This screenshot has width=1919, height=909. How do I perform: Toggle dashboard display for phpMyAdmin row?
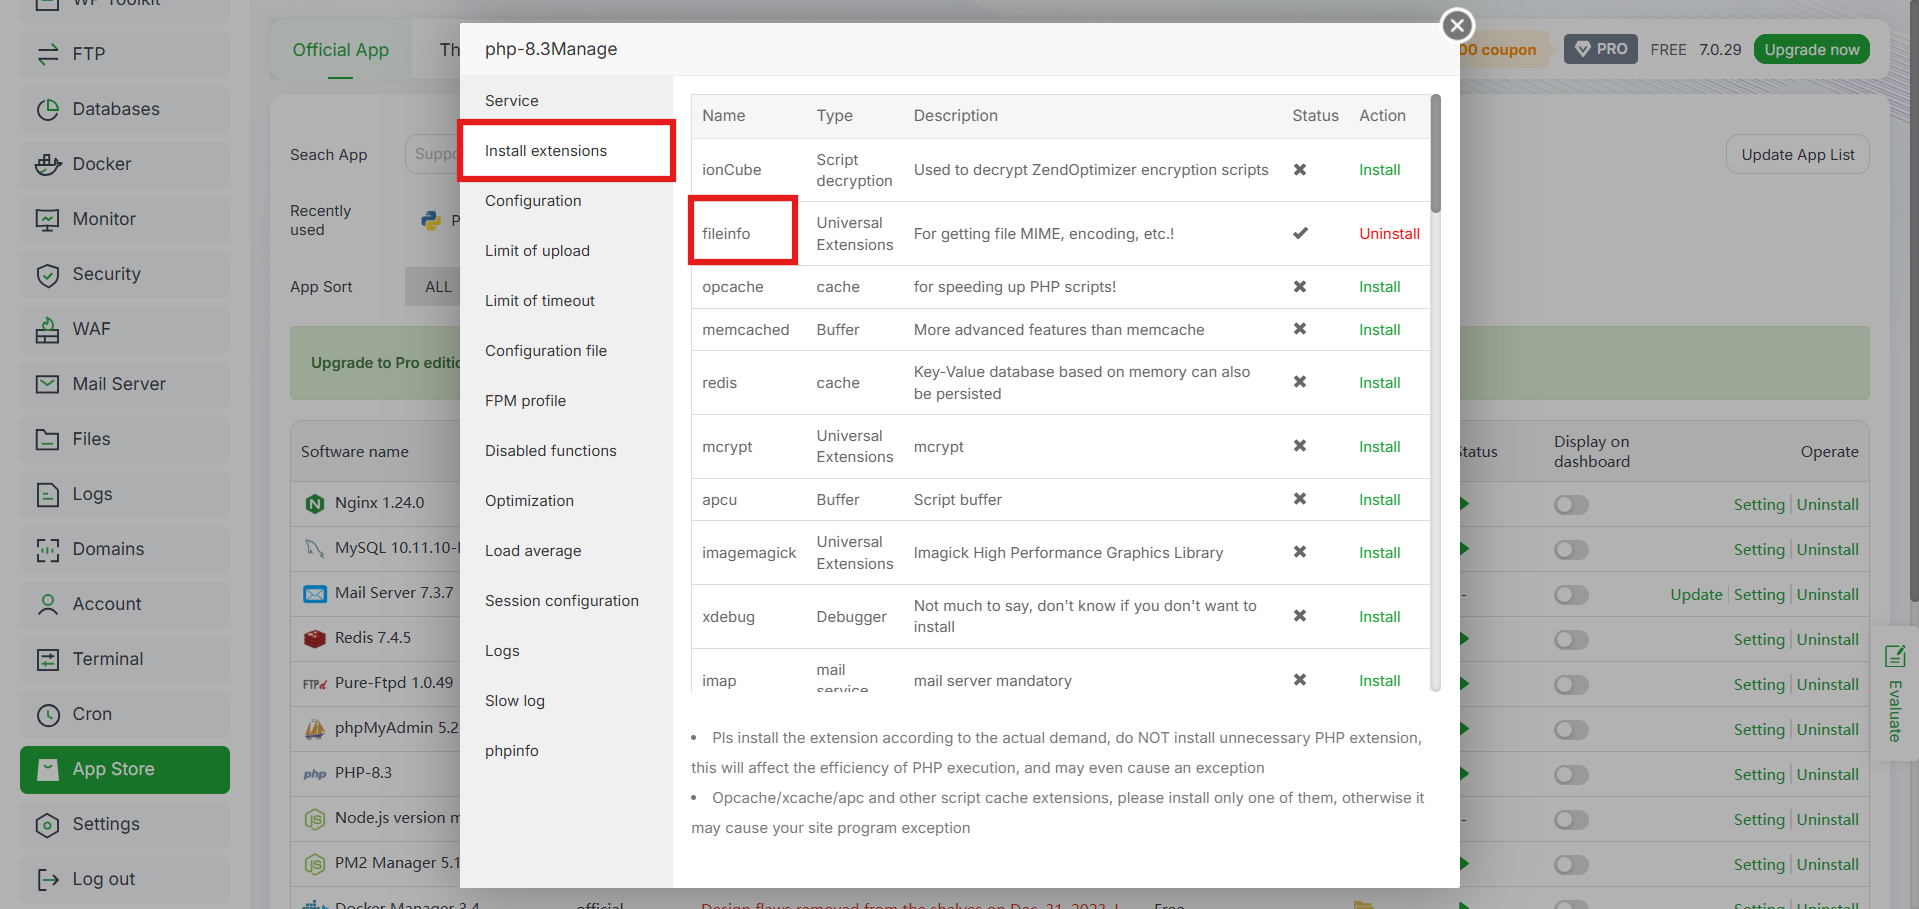point(1571,730)
